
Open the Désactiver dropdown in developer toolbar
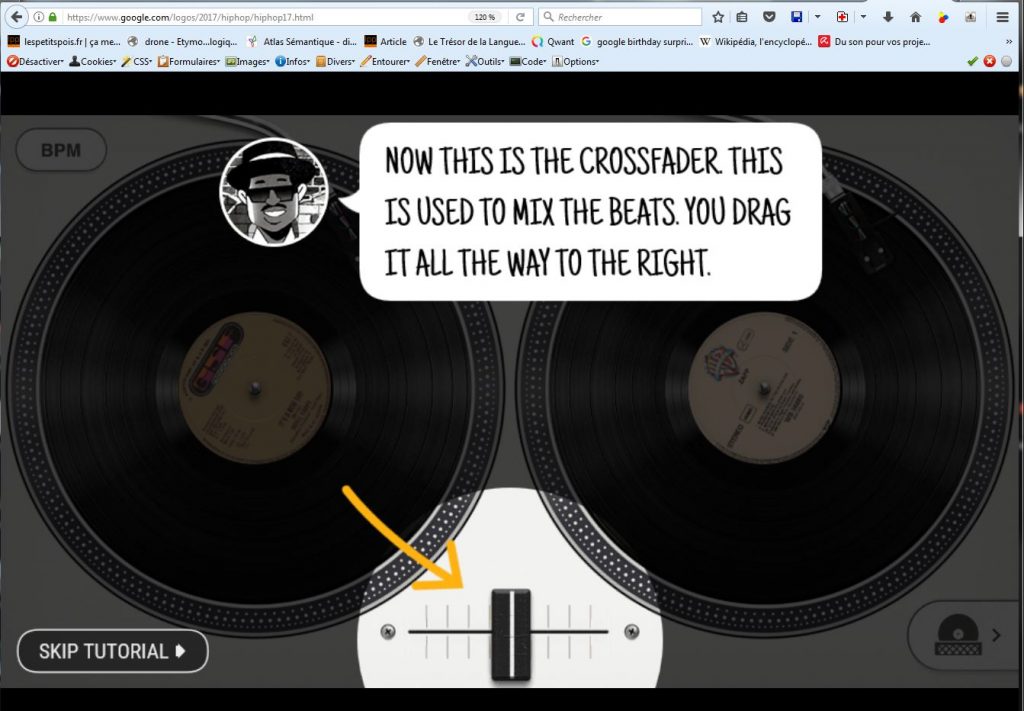coord(35,62)
